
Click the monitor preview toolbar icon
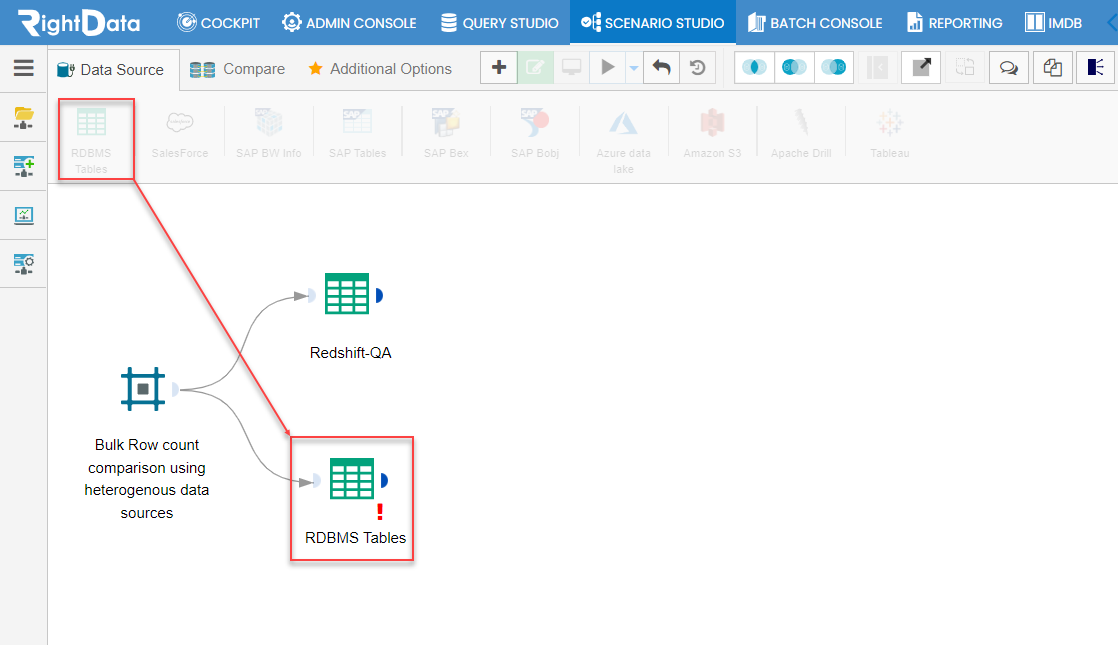[571, 68]
